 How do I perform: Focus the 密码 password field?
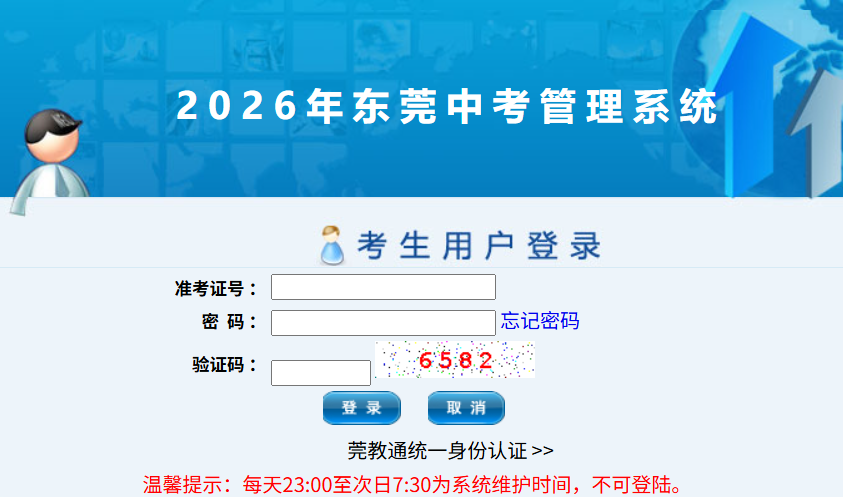(x=383, y=323)
